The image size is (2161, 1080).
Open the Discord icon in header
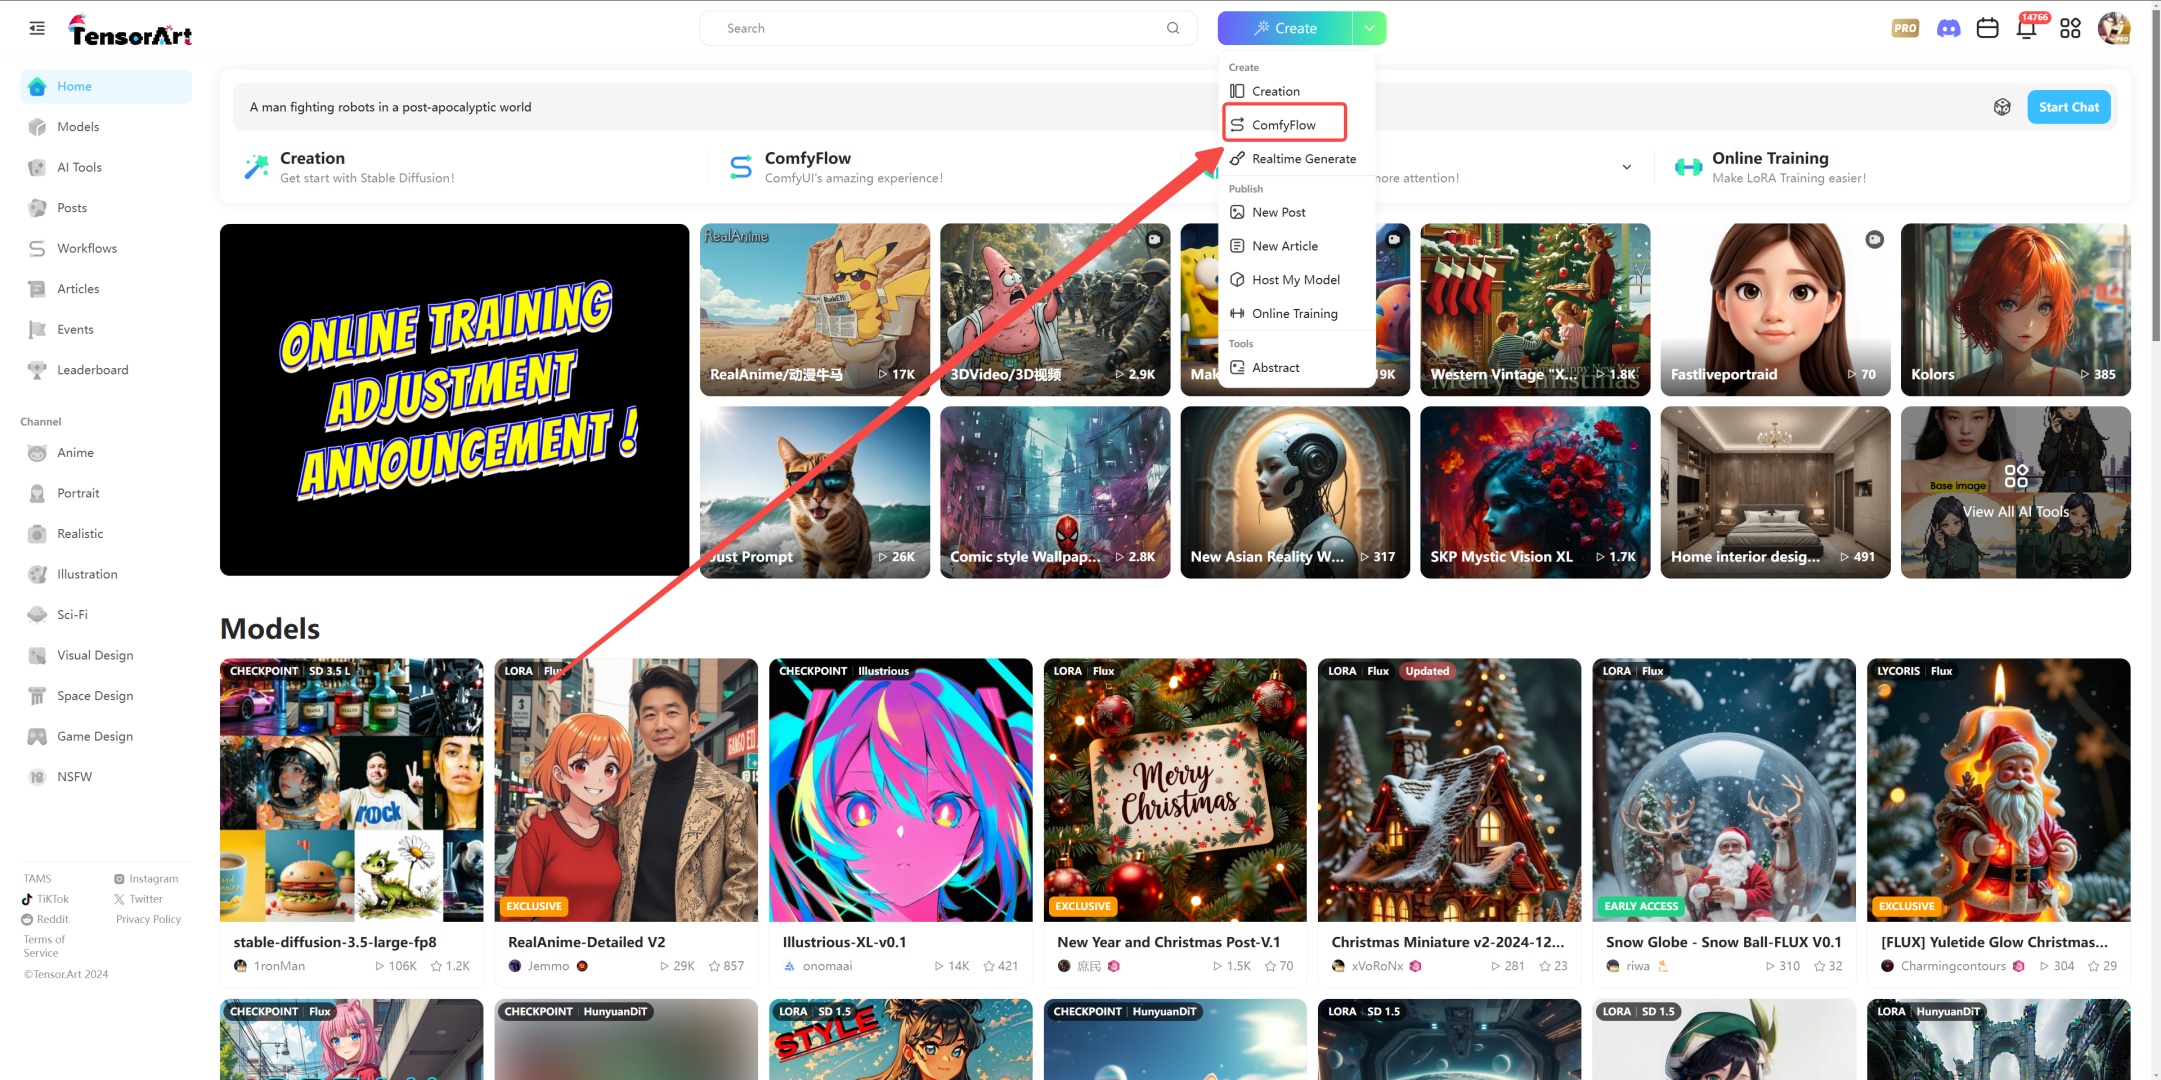[x=1948, y=28]
